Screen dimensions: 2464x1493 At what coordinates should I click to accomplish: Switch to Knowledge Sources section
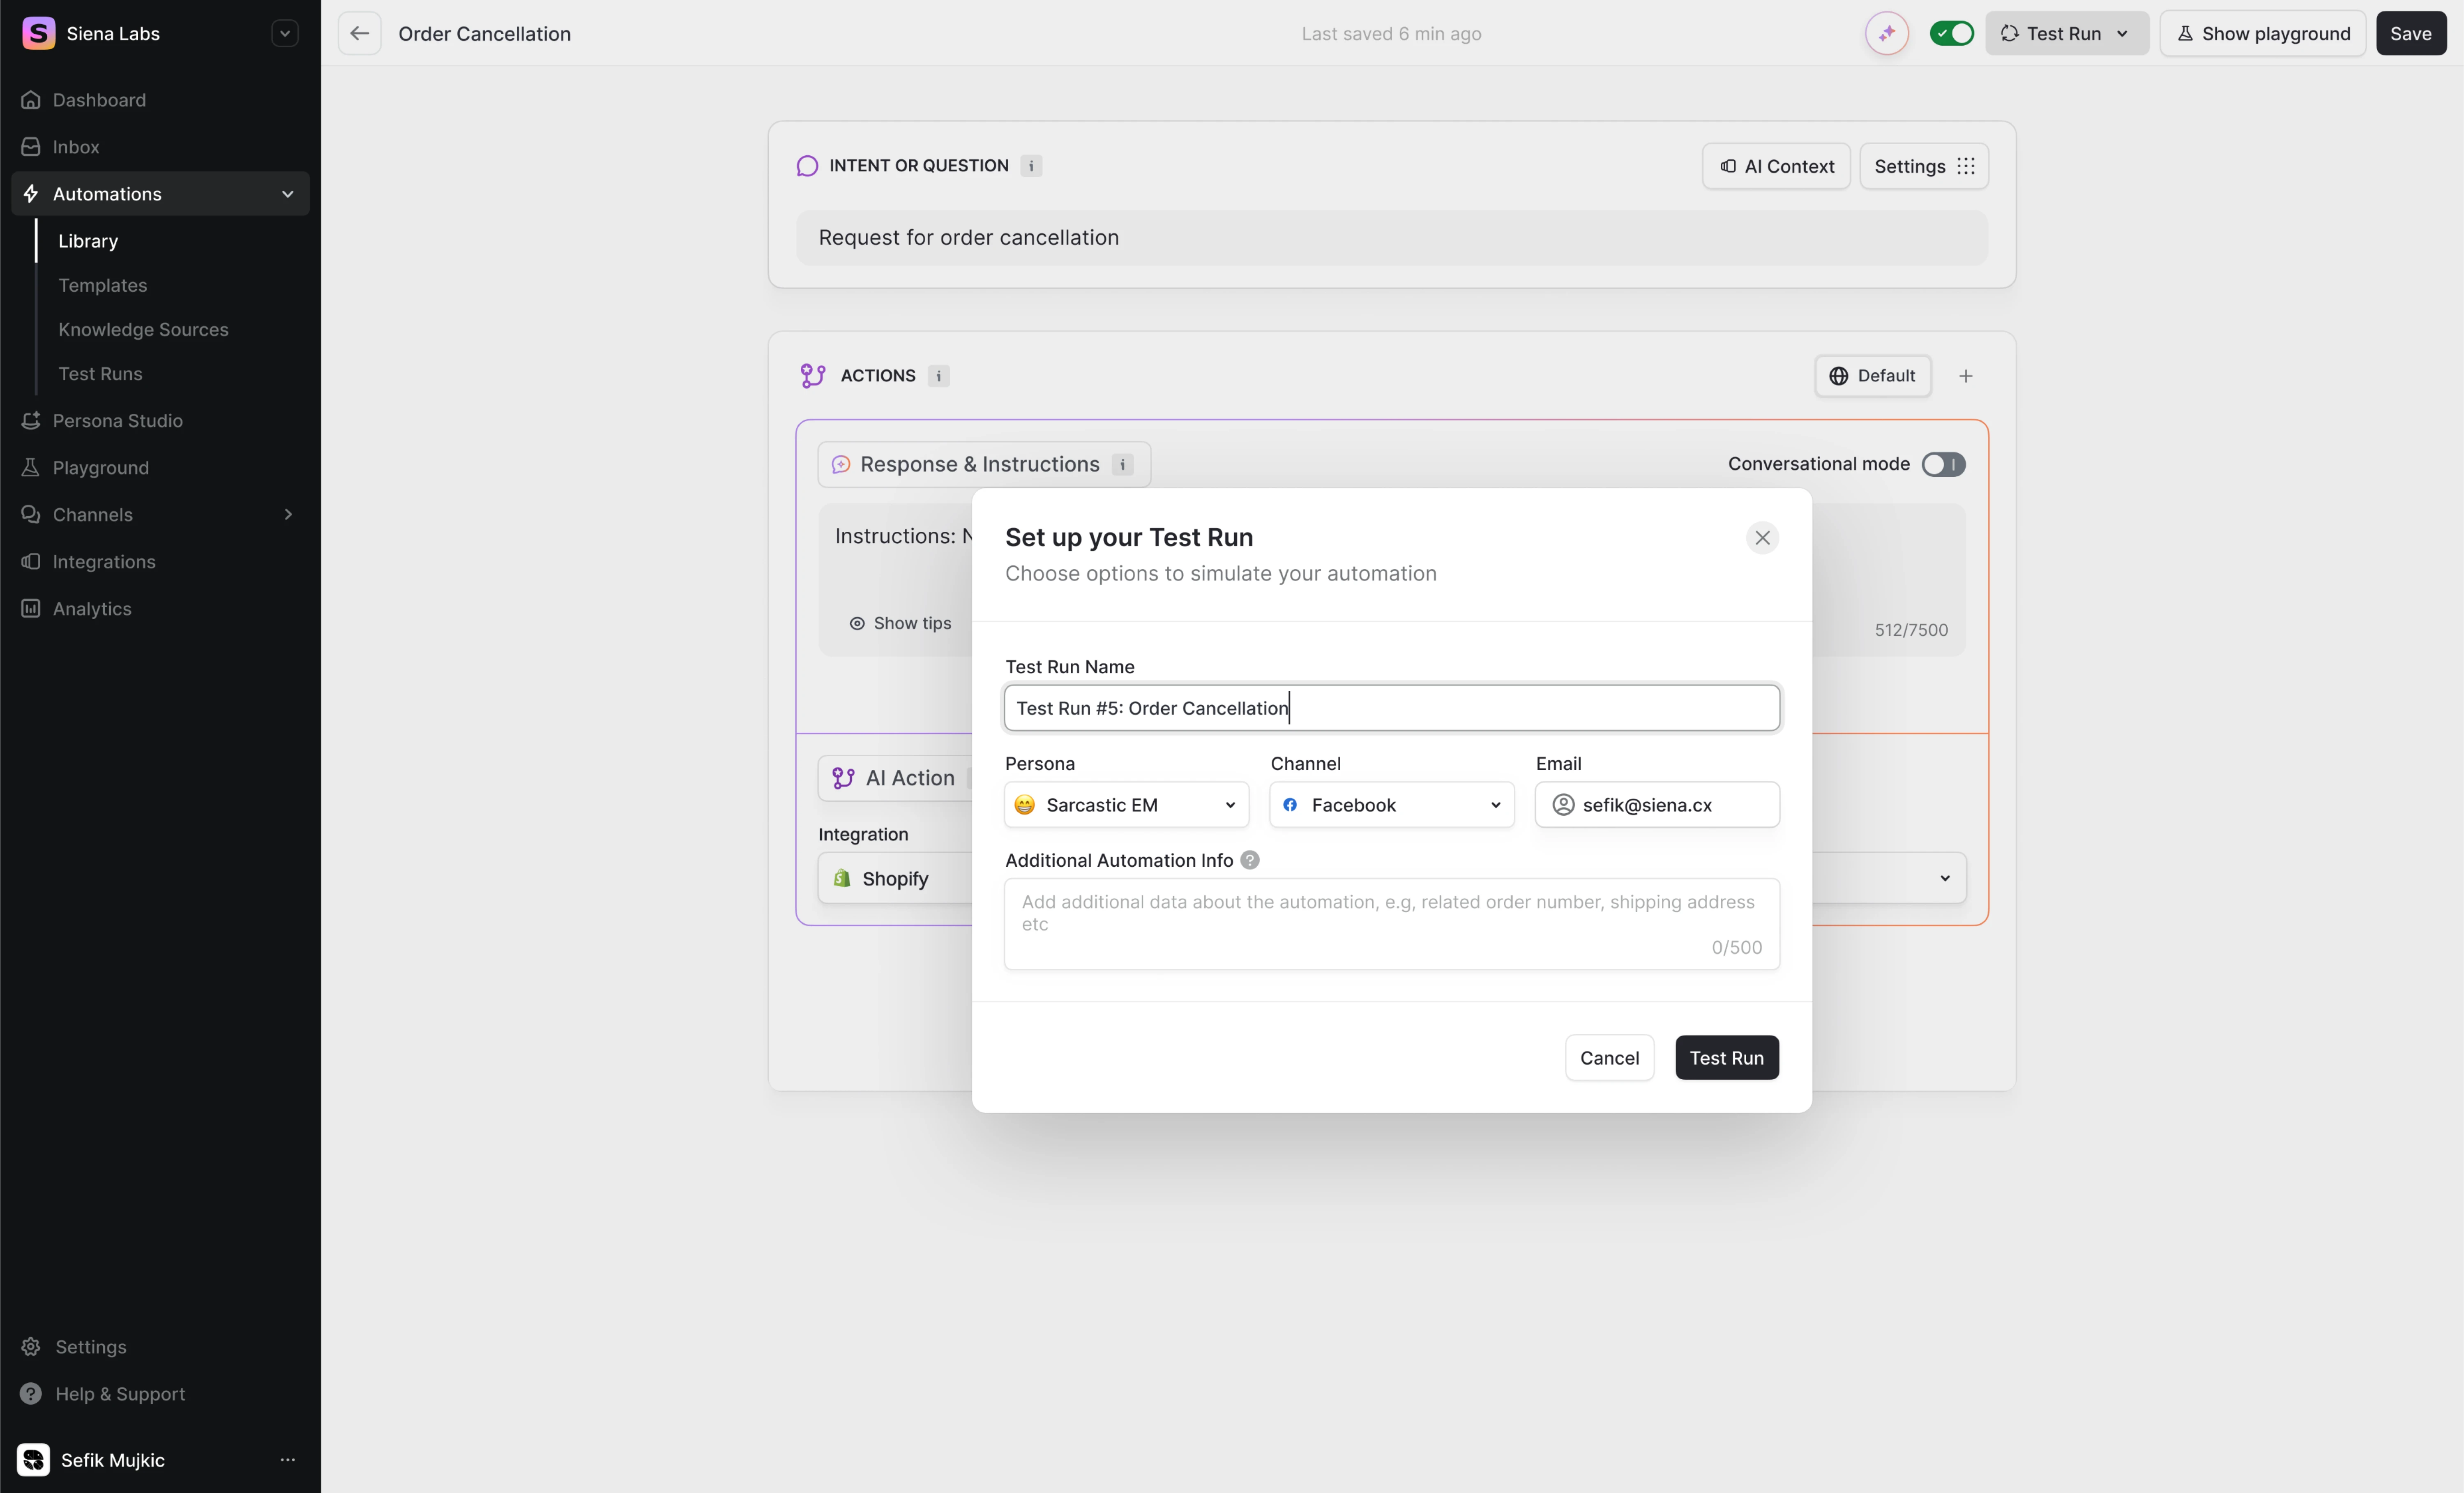144,329
